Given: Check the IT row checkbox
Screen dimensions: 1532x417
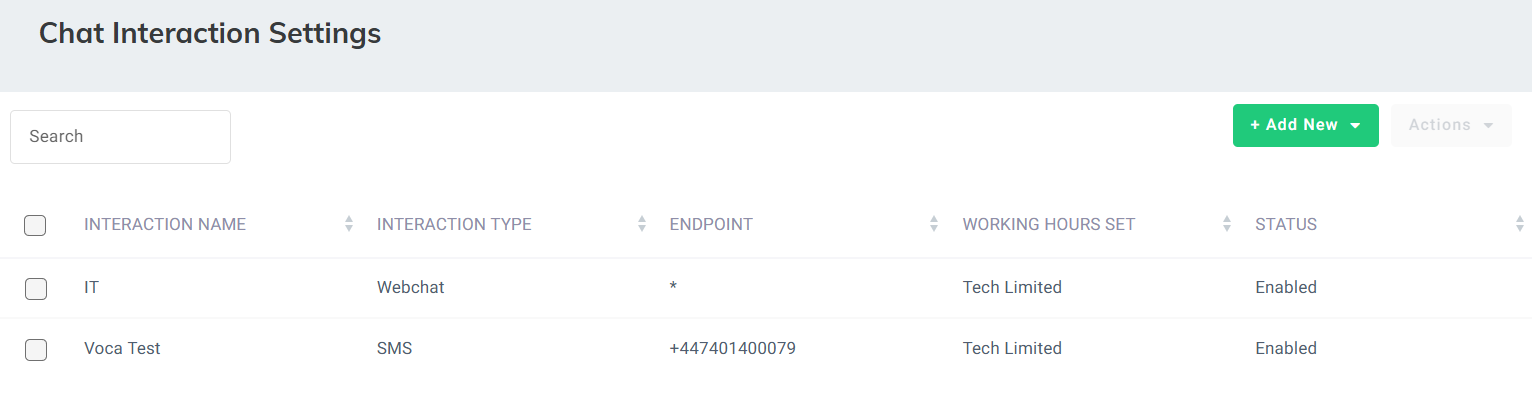Looking at the screenshot, I should 36,288.
